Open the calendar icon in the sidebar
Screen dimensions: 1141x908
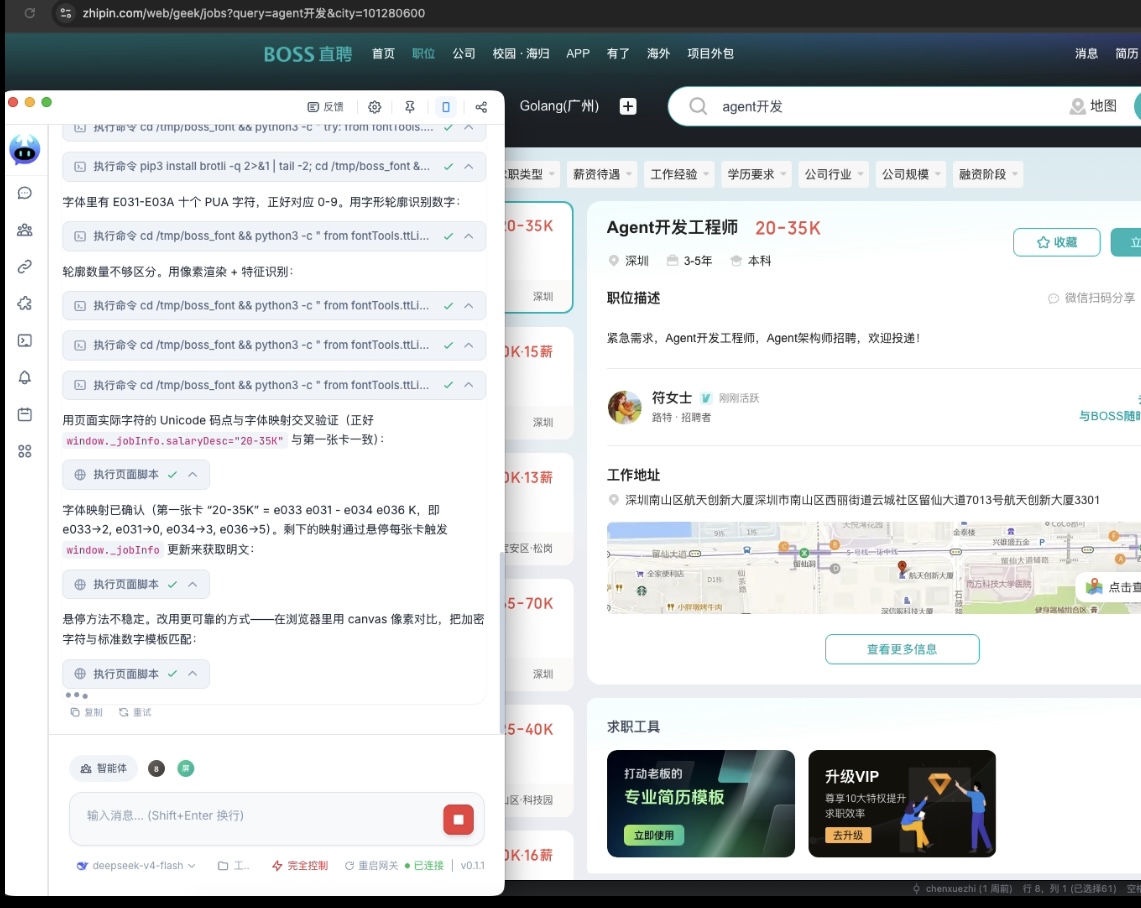(25, 414)
